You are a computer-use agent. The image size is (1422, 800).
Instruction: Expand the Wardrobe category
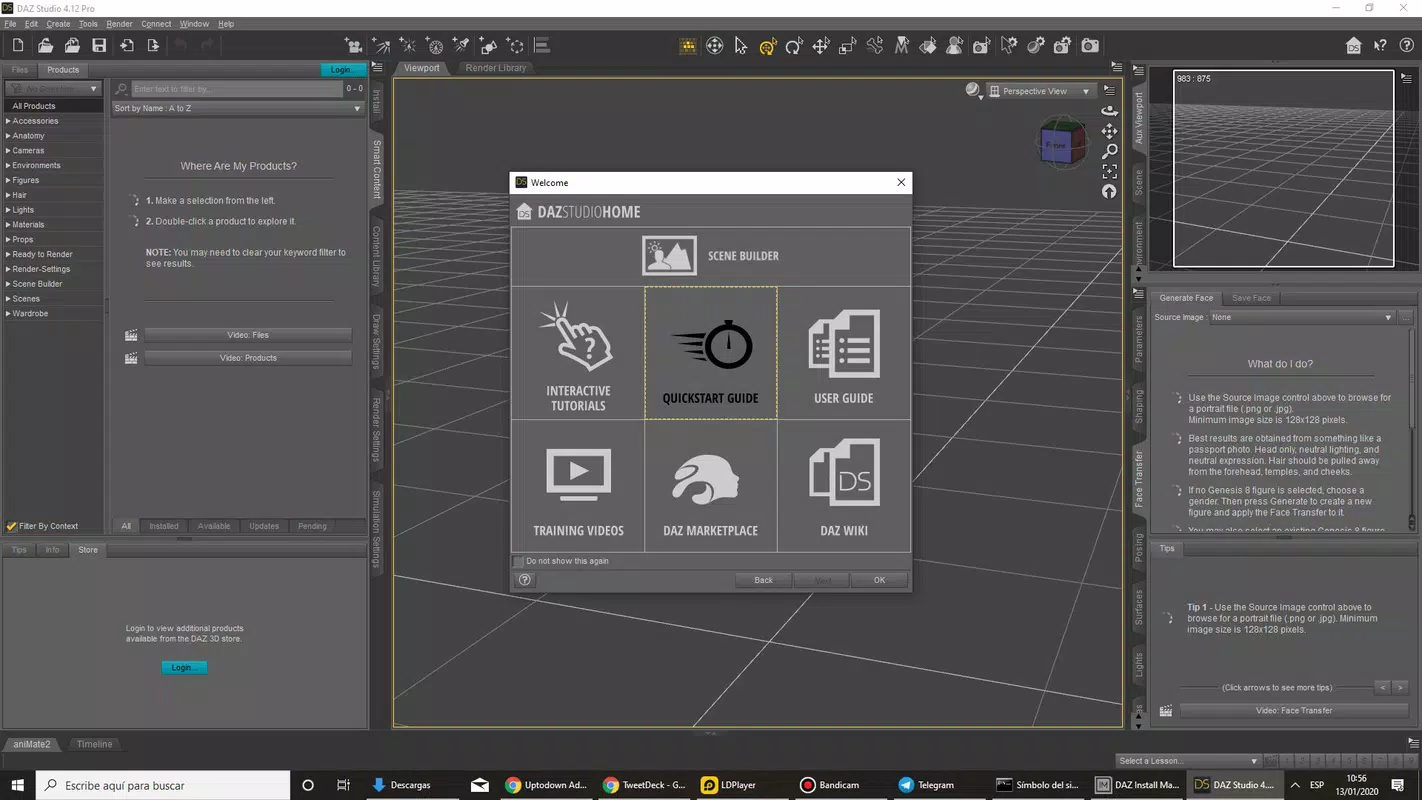(x=9, y=314)
